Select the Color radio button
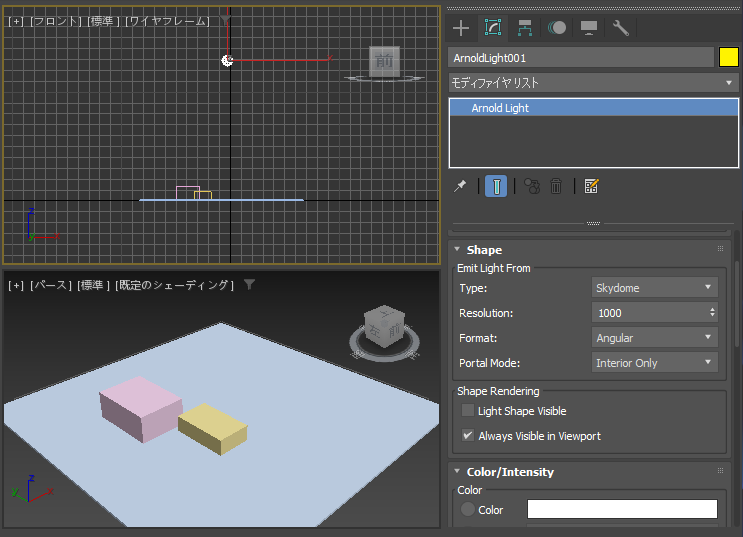 (x=468, y=510)
